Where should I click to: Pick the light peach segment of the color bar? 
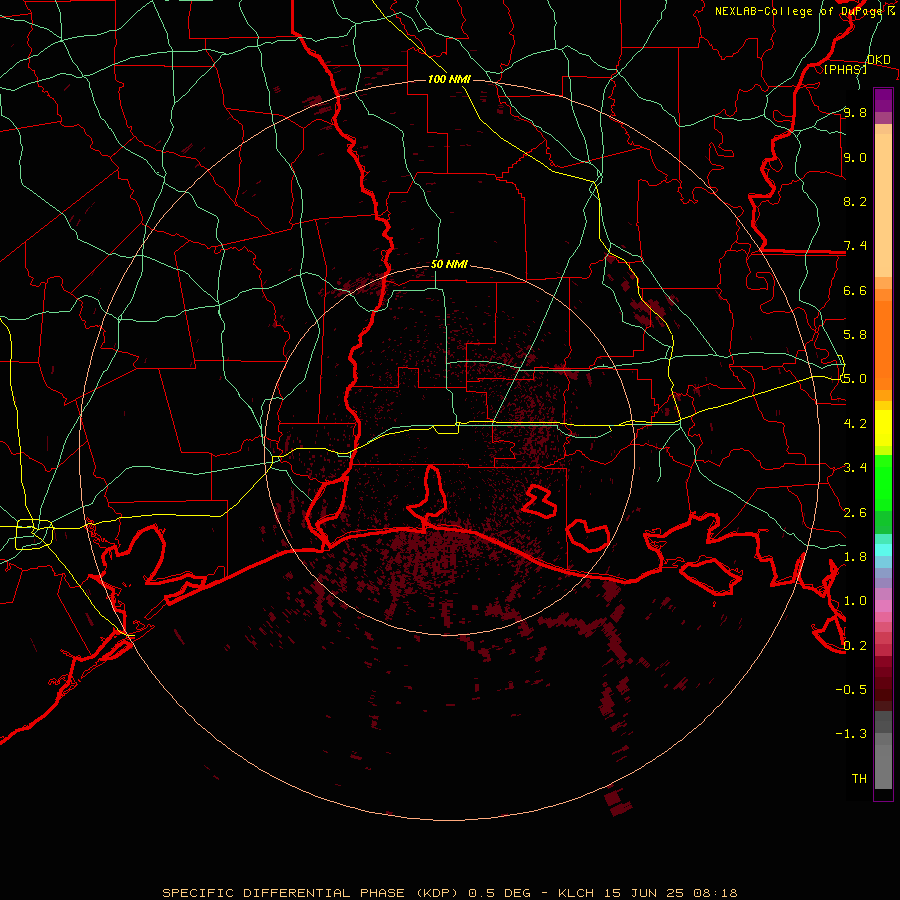883,205
